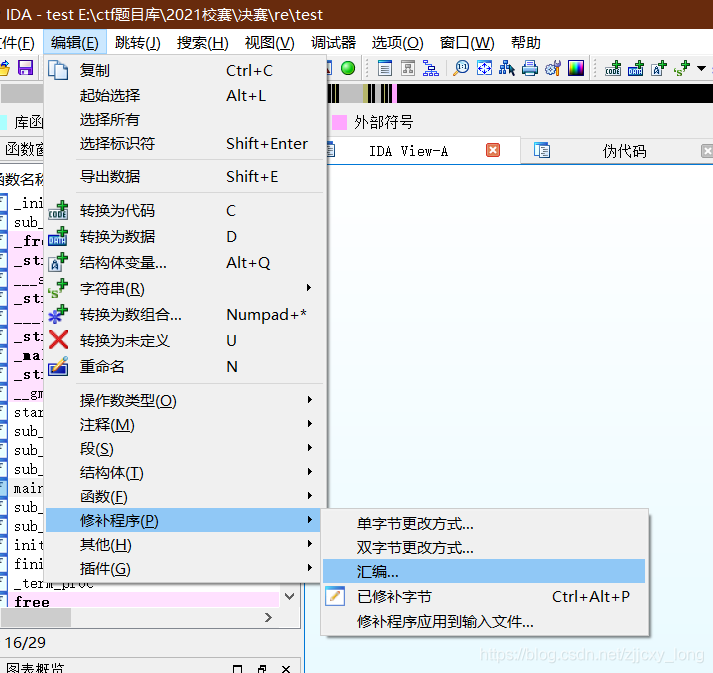Choose 双字节更改方式... patch option
Image resolution: width=713 pixels, height=673 pixels.
[x=484, y=547]
